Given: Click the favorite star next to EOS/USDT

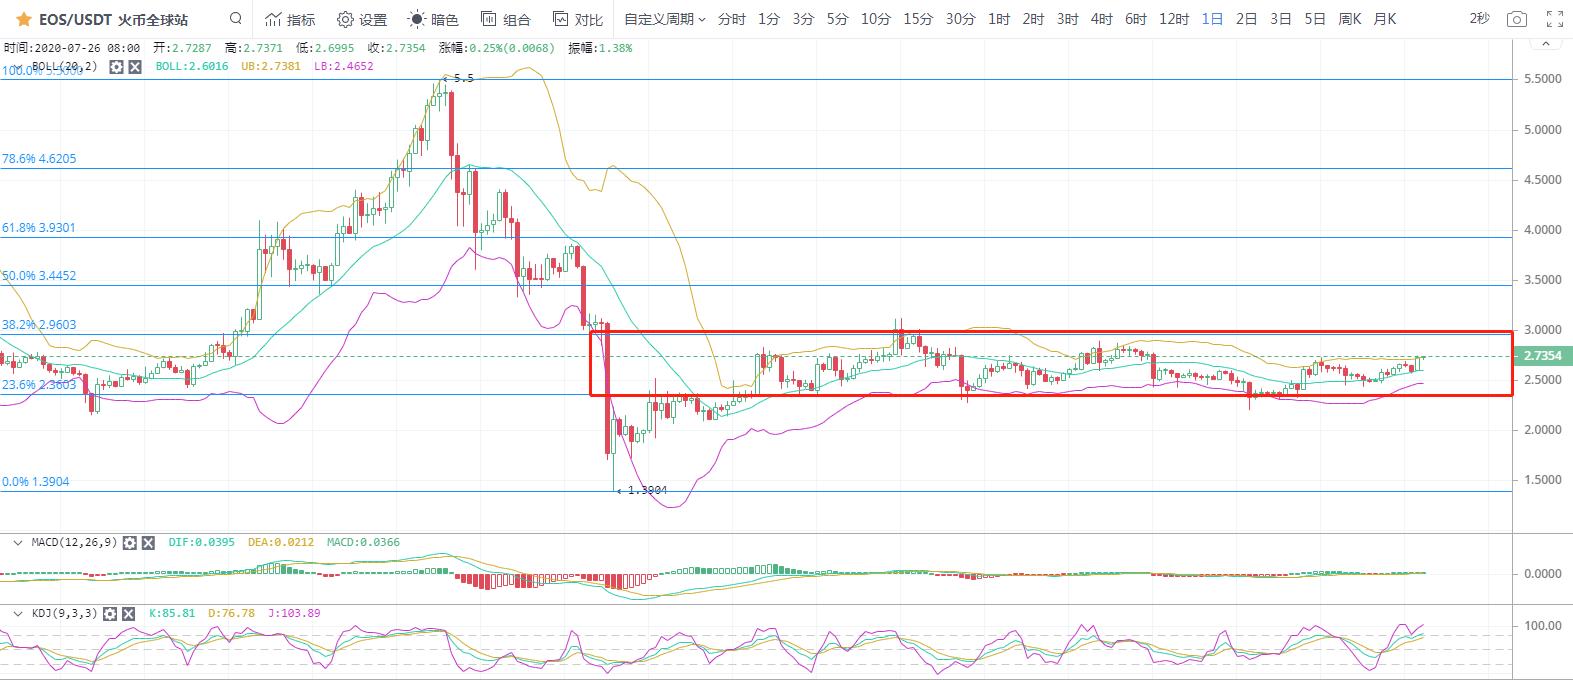Looking at the screenshot, I should click(x=23, y=19).
